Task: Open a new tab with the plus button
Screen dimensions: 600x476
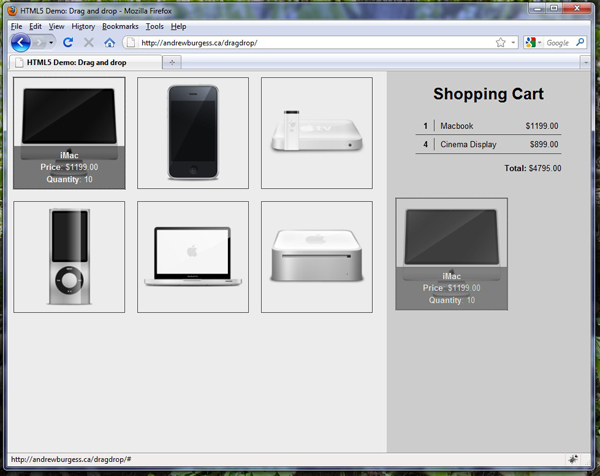Action: [x=172, y=62]
